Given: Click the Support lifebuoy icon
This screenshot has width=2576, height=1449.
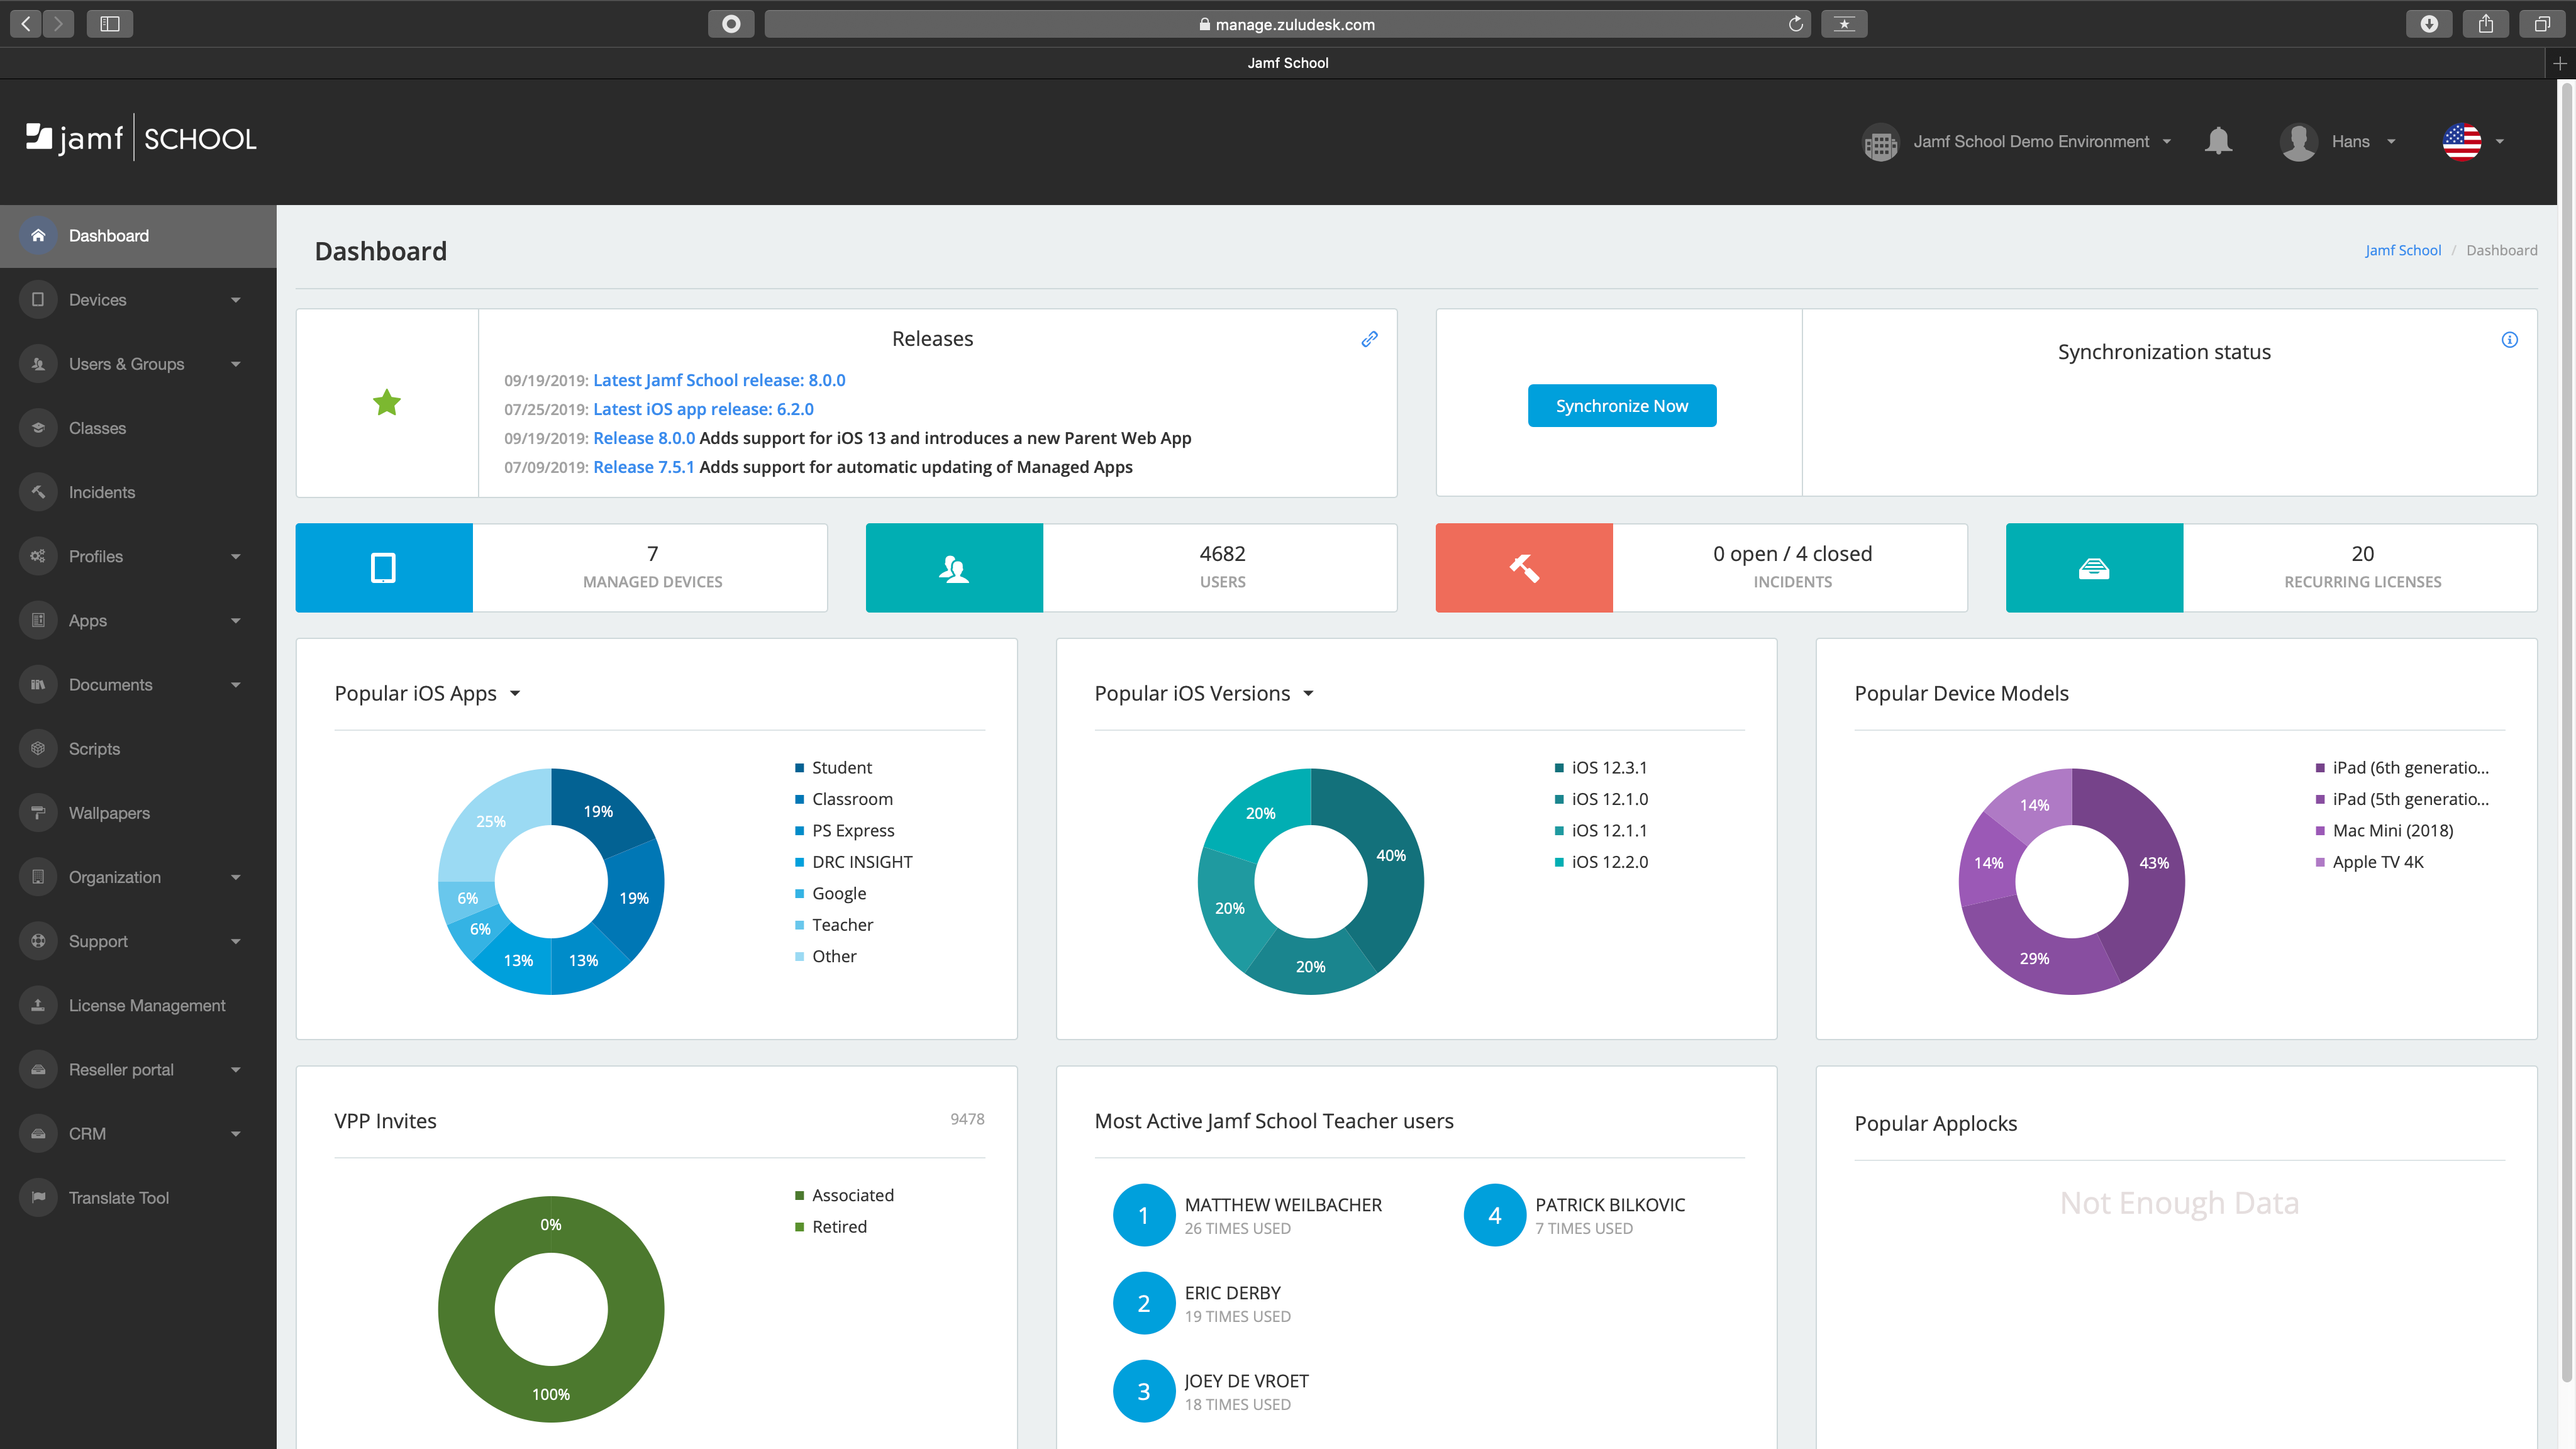Looking at the screenshot, I should (x=38, y=941).
